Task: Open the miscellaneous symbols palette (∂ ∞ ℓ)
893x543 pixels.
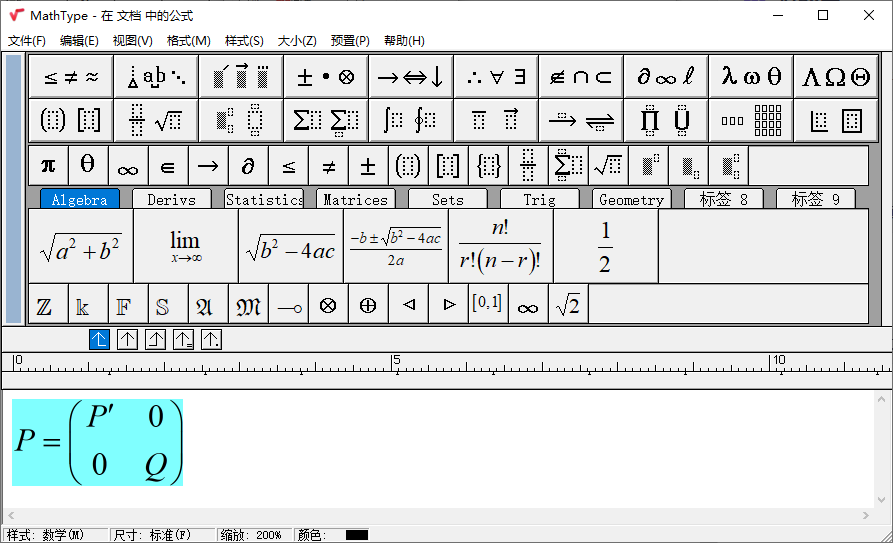Action: click(666, 76)
